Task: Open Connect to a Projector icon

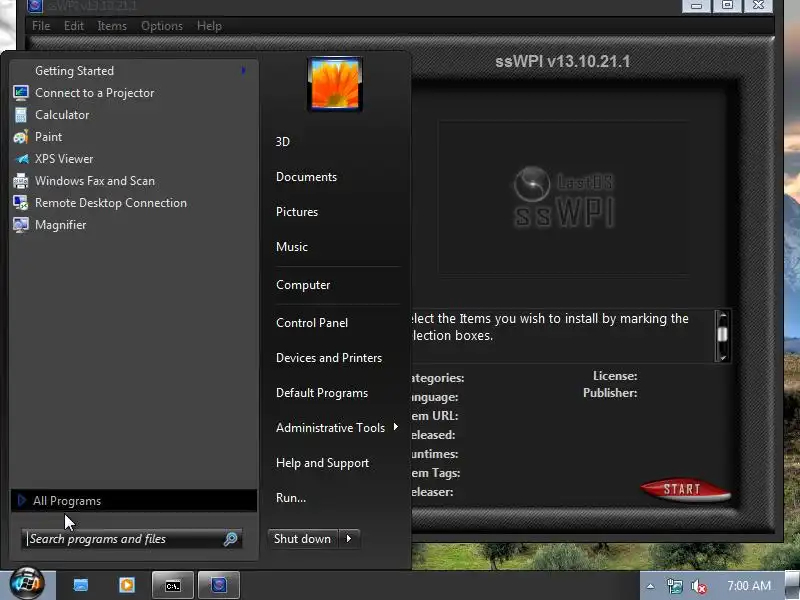Action: click(x=21, y=93)
